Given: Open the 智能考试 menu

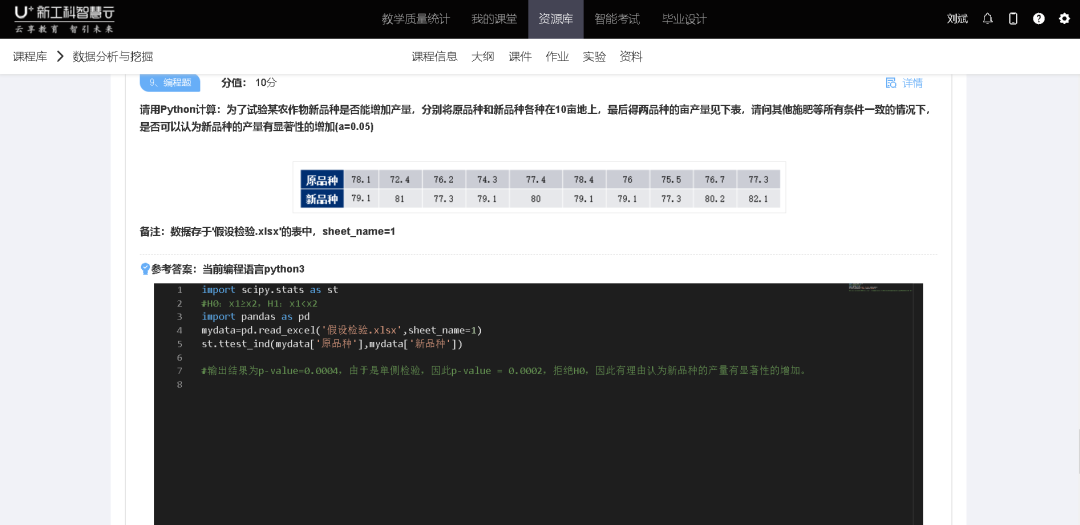Looking at the screenshot, I should [x=617, y=19].
